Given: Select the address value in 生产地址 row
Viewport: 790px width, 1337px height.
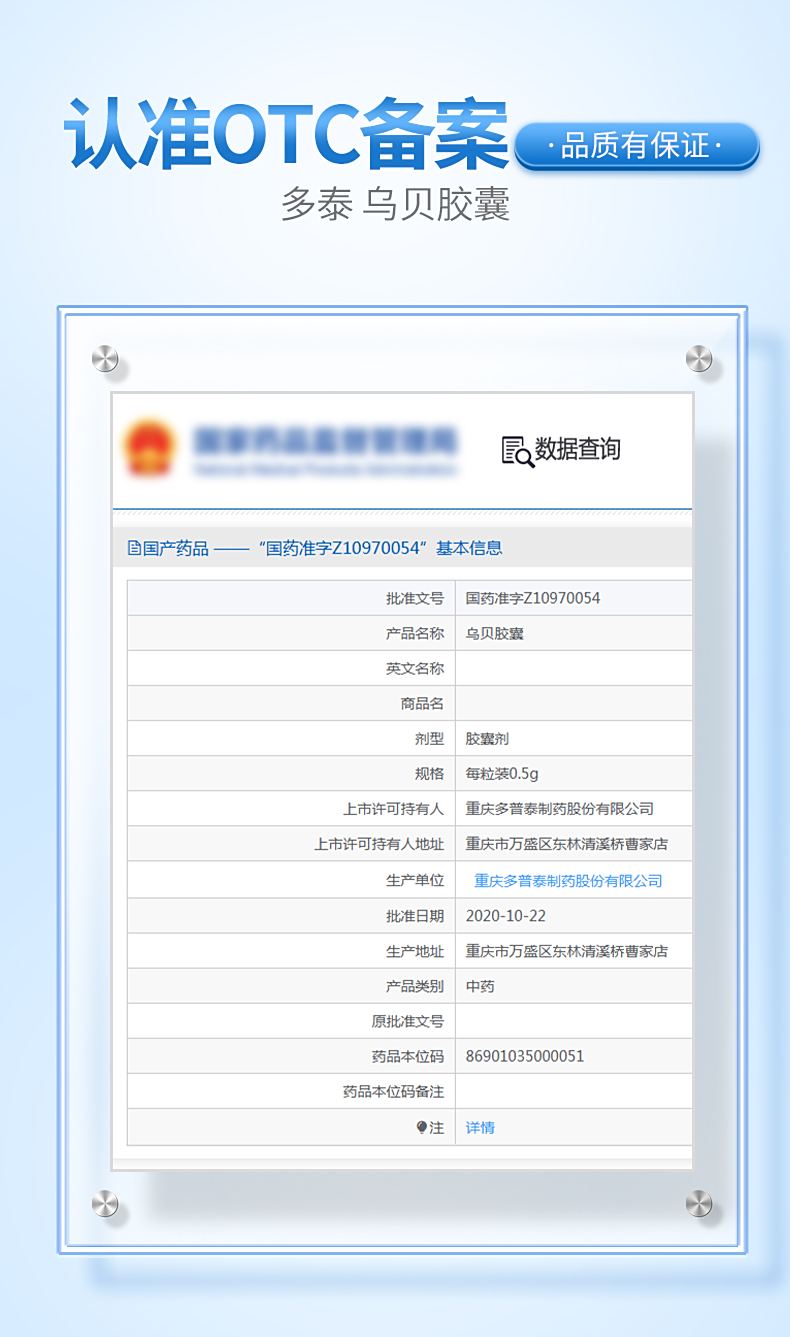Looking at the screenshot, I should click(567, 951).
